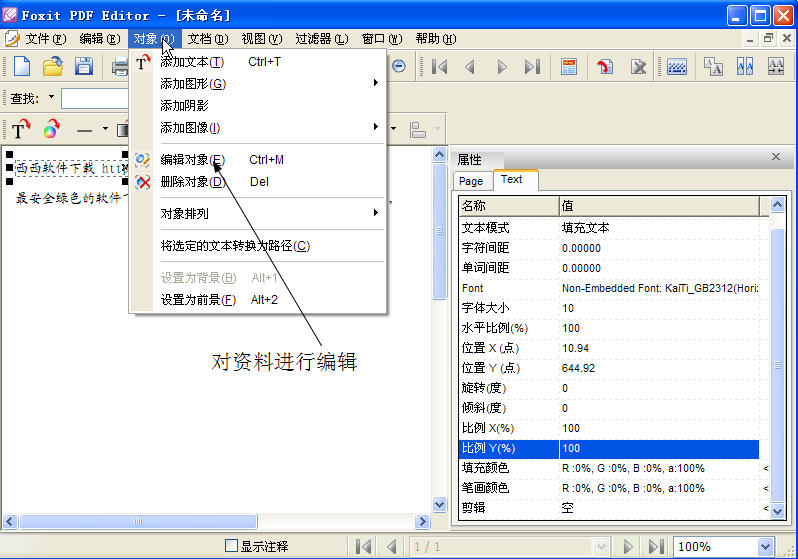
Task: Click the 笔画颜色 color value row
Action: (609, 488)
